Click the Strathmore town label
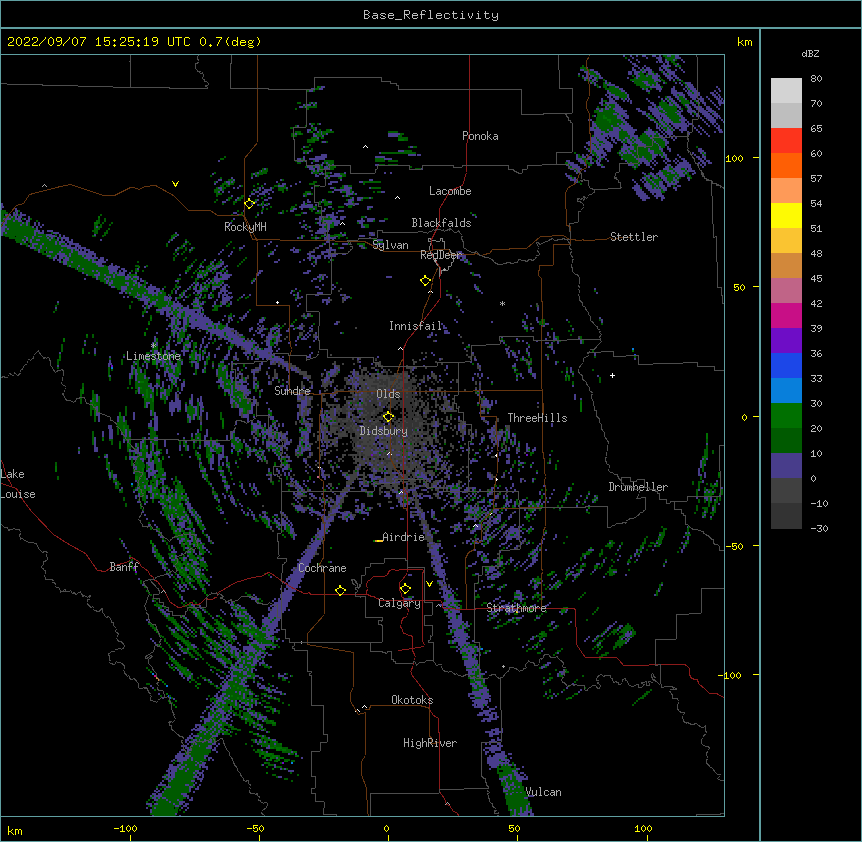 (516, 608)
